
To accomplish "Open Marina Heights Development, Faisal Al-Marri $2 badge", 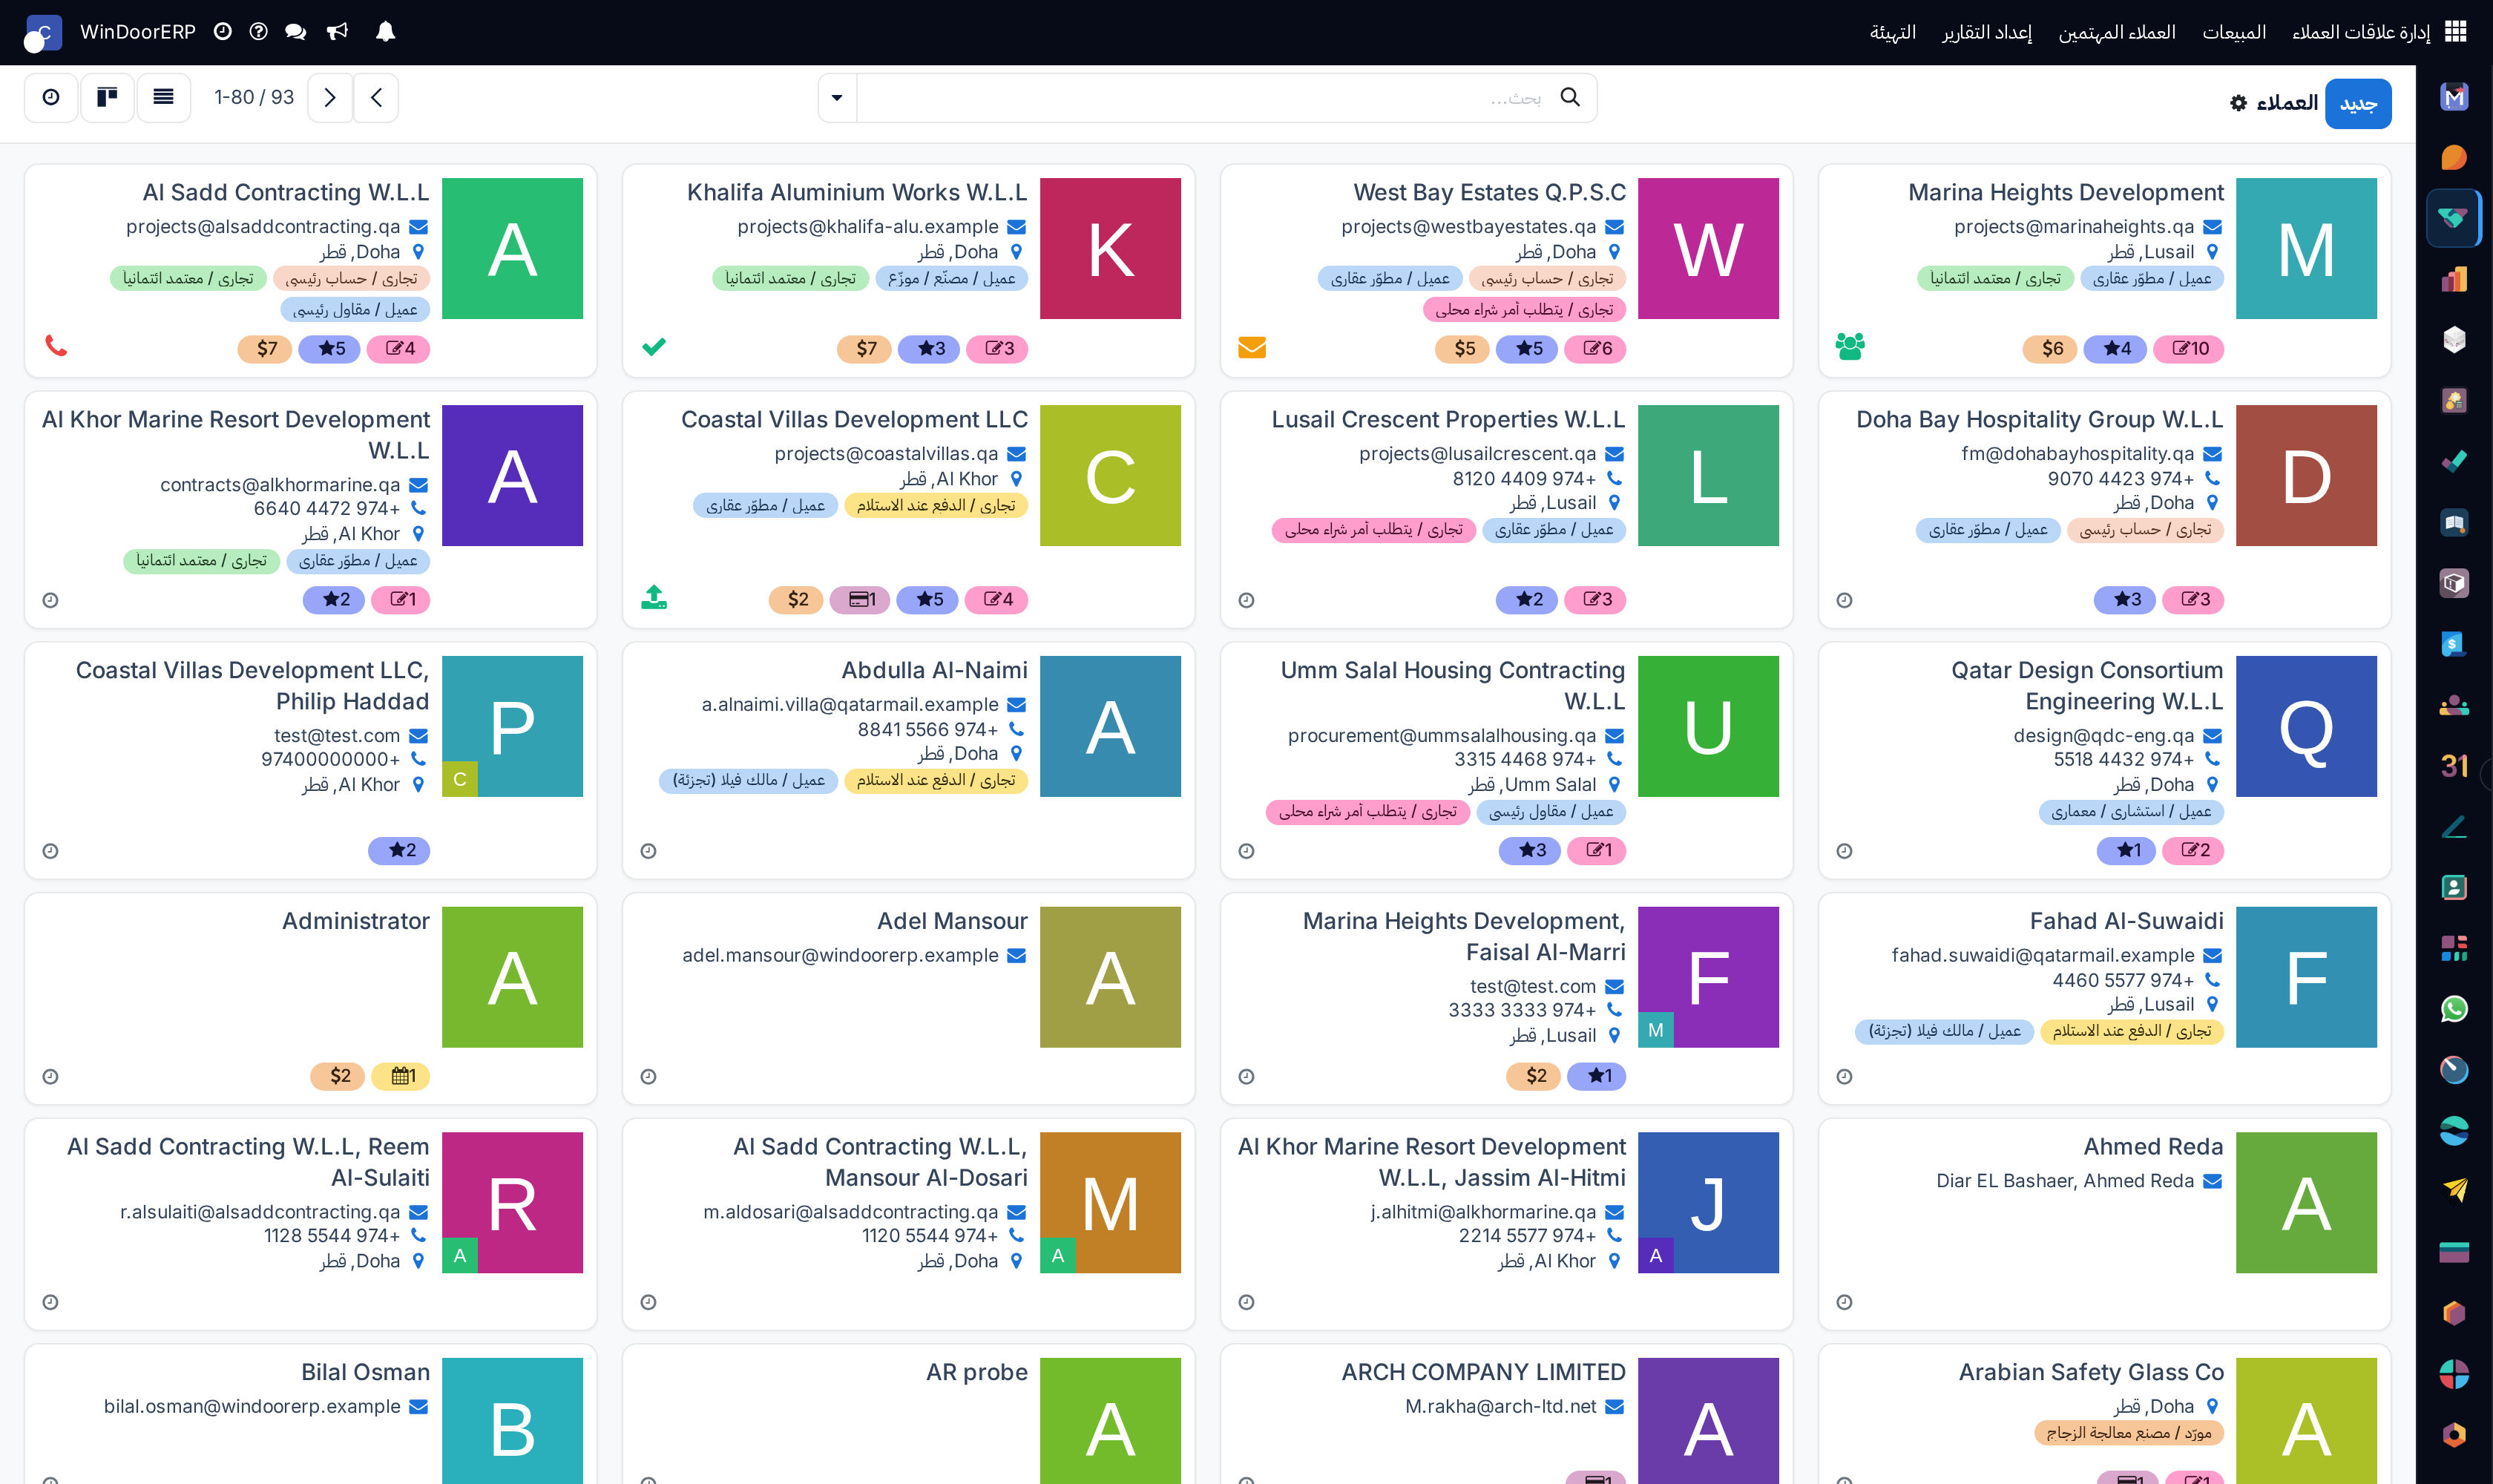I will click(1534, 1076).
